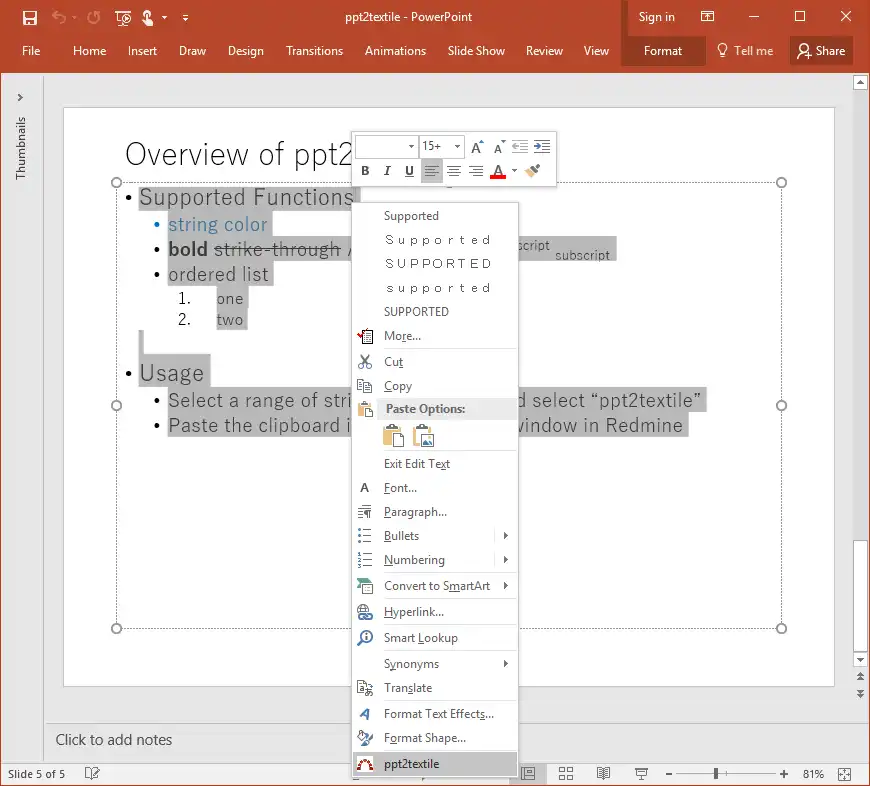
Task: Click the Save icon in title bar
Action: pyautogui.click(x=29, y=18)
